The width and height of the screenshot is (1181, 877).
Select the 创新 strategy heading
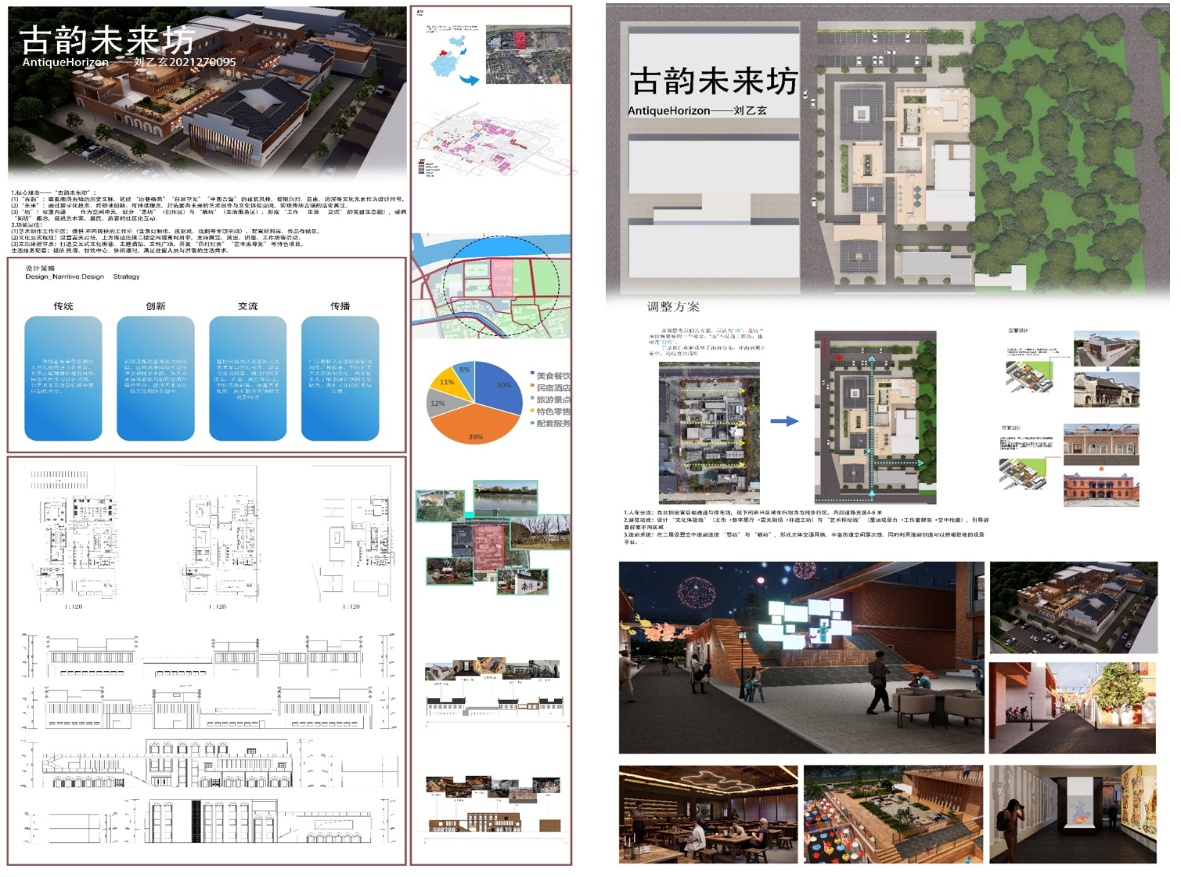pyautogui.click(x=155, y=306)
